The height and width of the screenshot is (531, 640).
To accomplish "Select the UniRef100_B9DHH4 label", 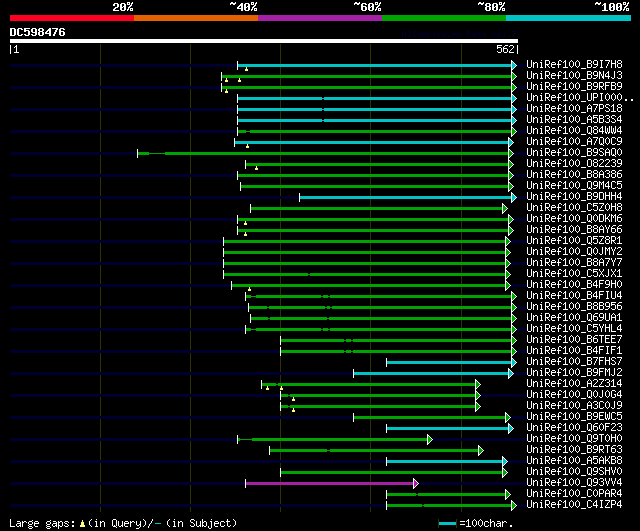I will [574, 196].
